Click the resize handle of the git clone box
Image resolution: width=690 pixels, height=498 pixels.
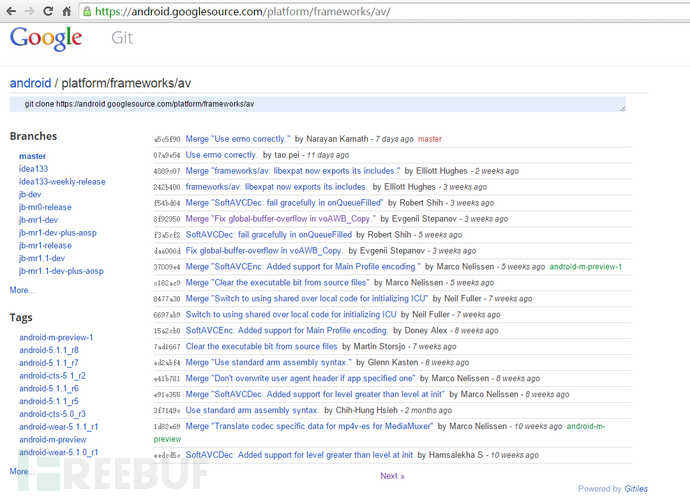621,108
